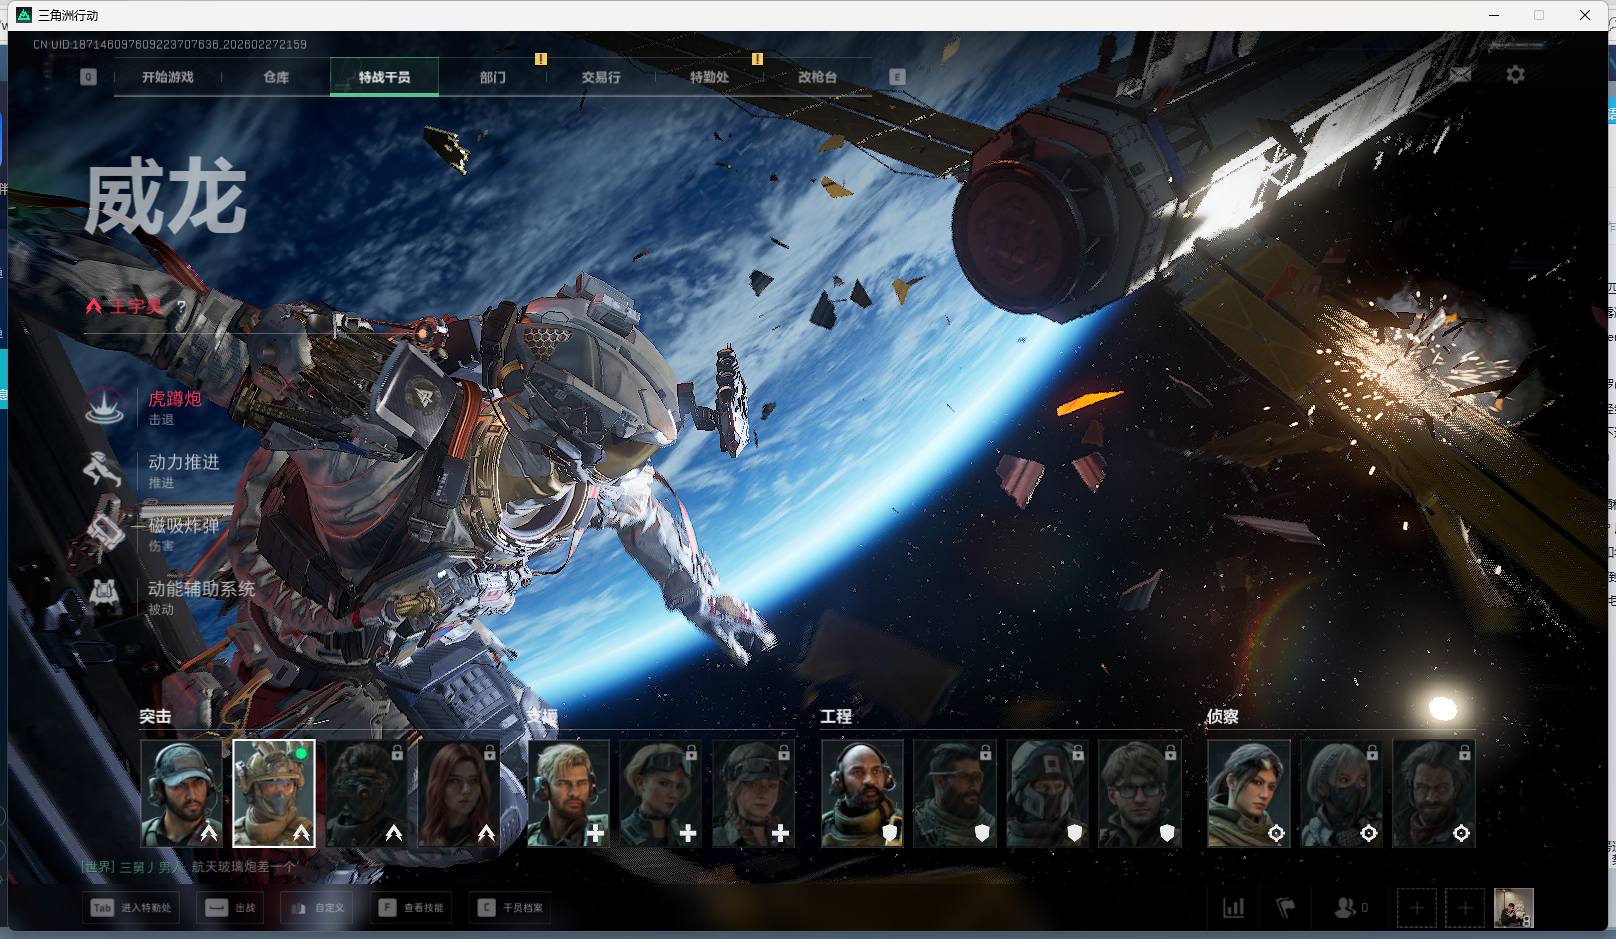Open the bar chart statistics icon
1616x939 pixels.
pyautogui.click(x=1234, y=908)
